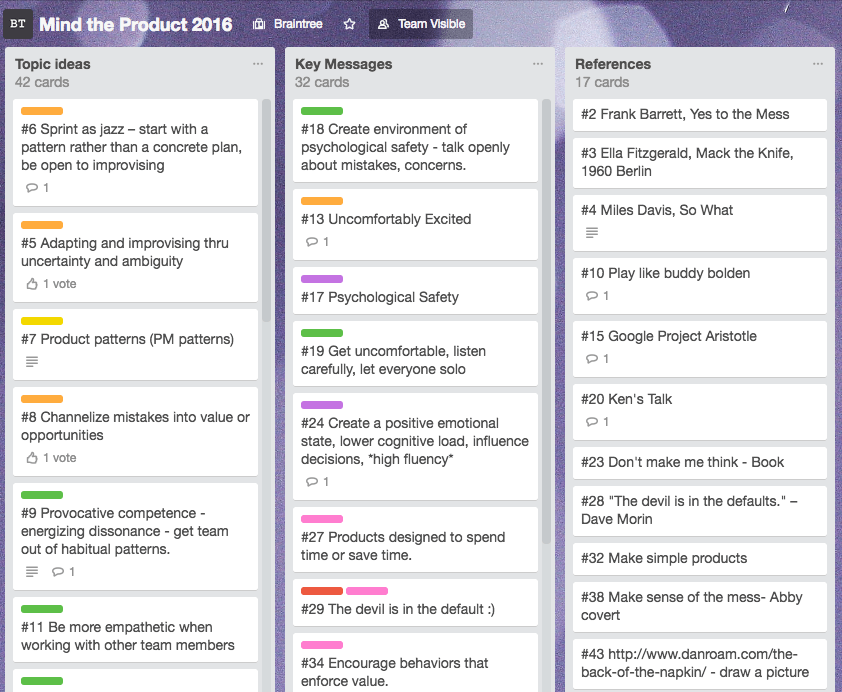The height and width of the screenshot is (692, 842).
Task: Click purple label on card #24
Action: [x=322, y=405]
